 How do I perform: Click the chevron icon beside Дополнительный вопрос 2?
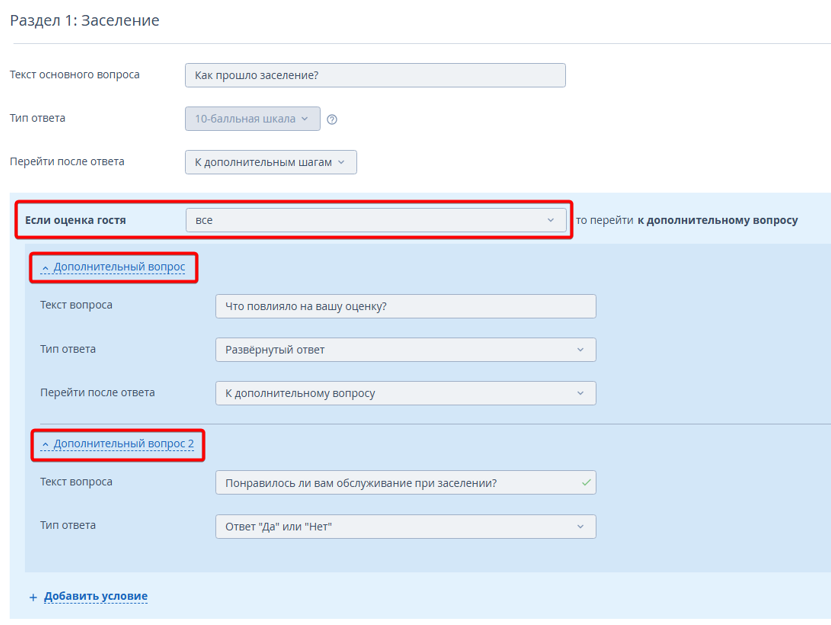pos(45,445)
